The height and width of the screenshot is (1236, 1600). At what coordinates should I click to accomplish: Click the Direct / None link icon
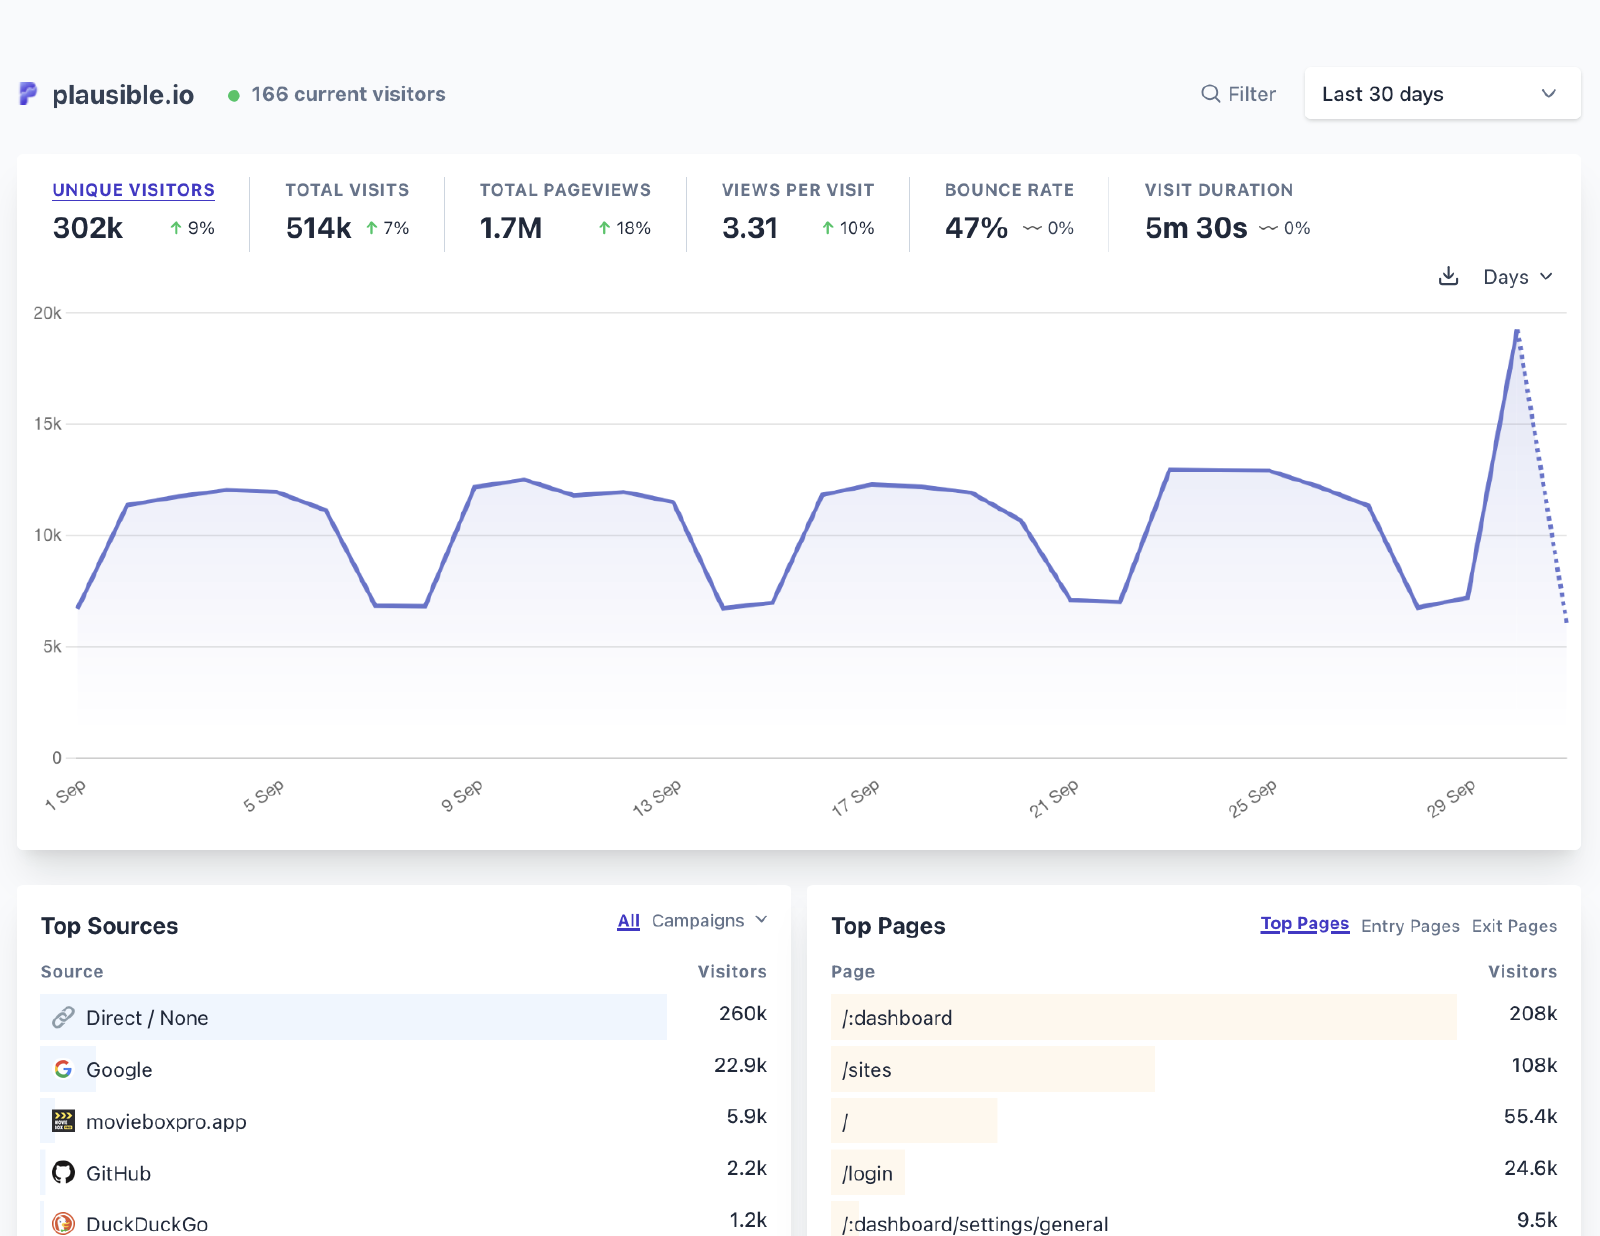62,1017
